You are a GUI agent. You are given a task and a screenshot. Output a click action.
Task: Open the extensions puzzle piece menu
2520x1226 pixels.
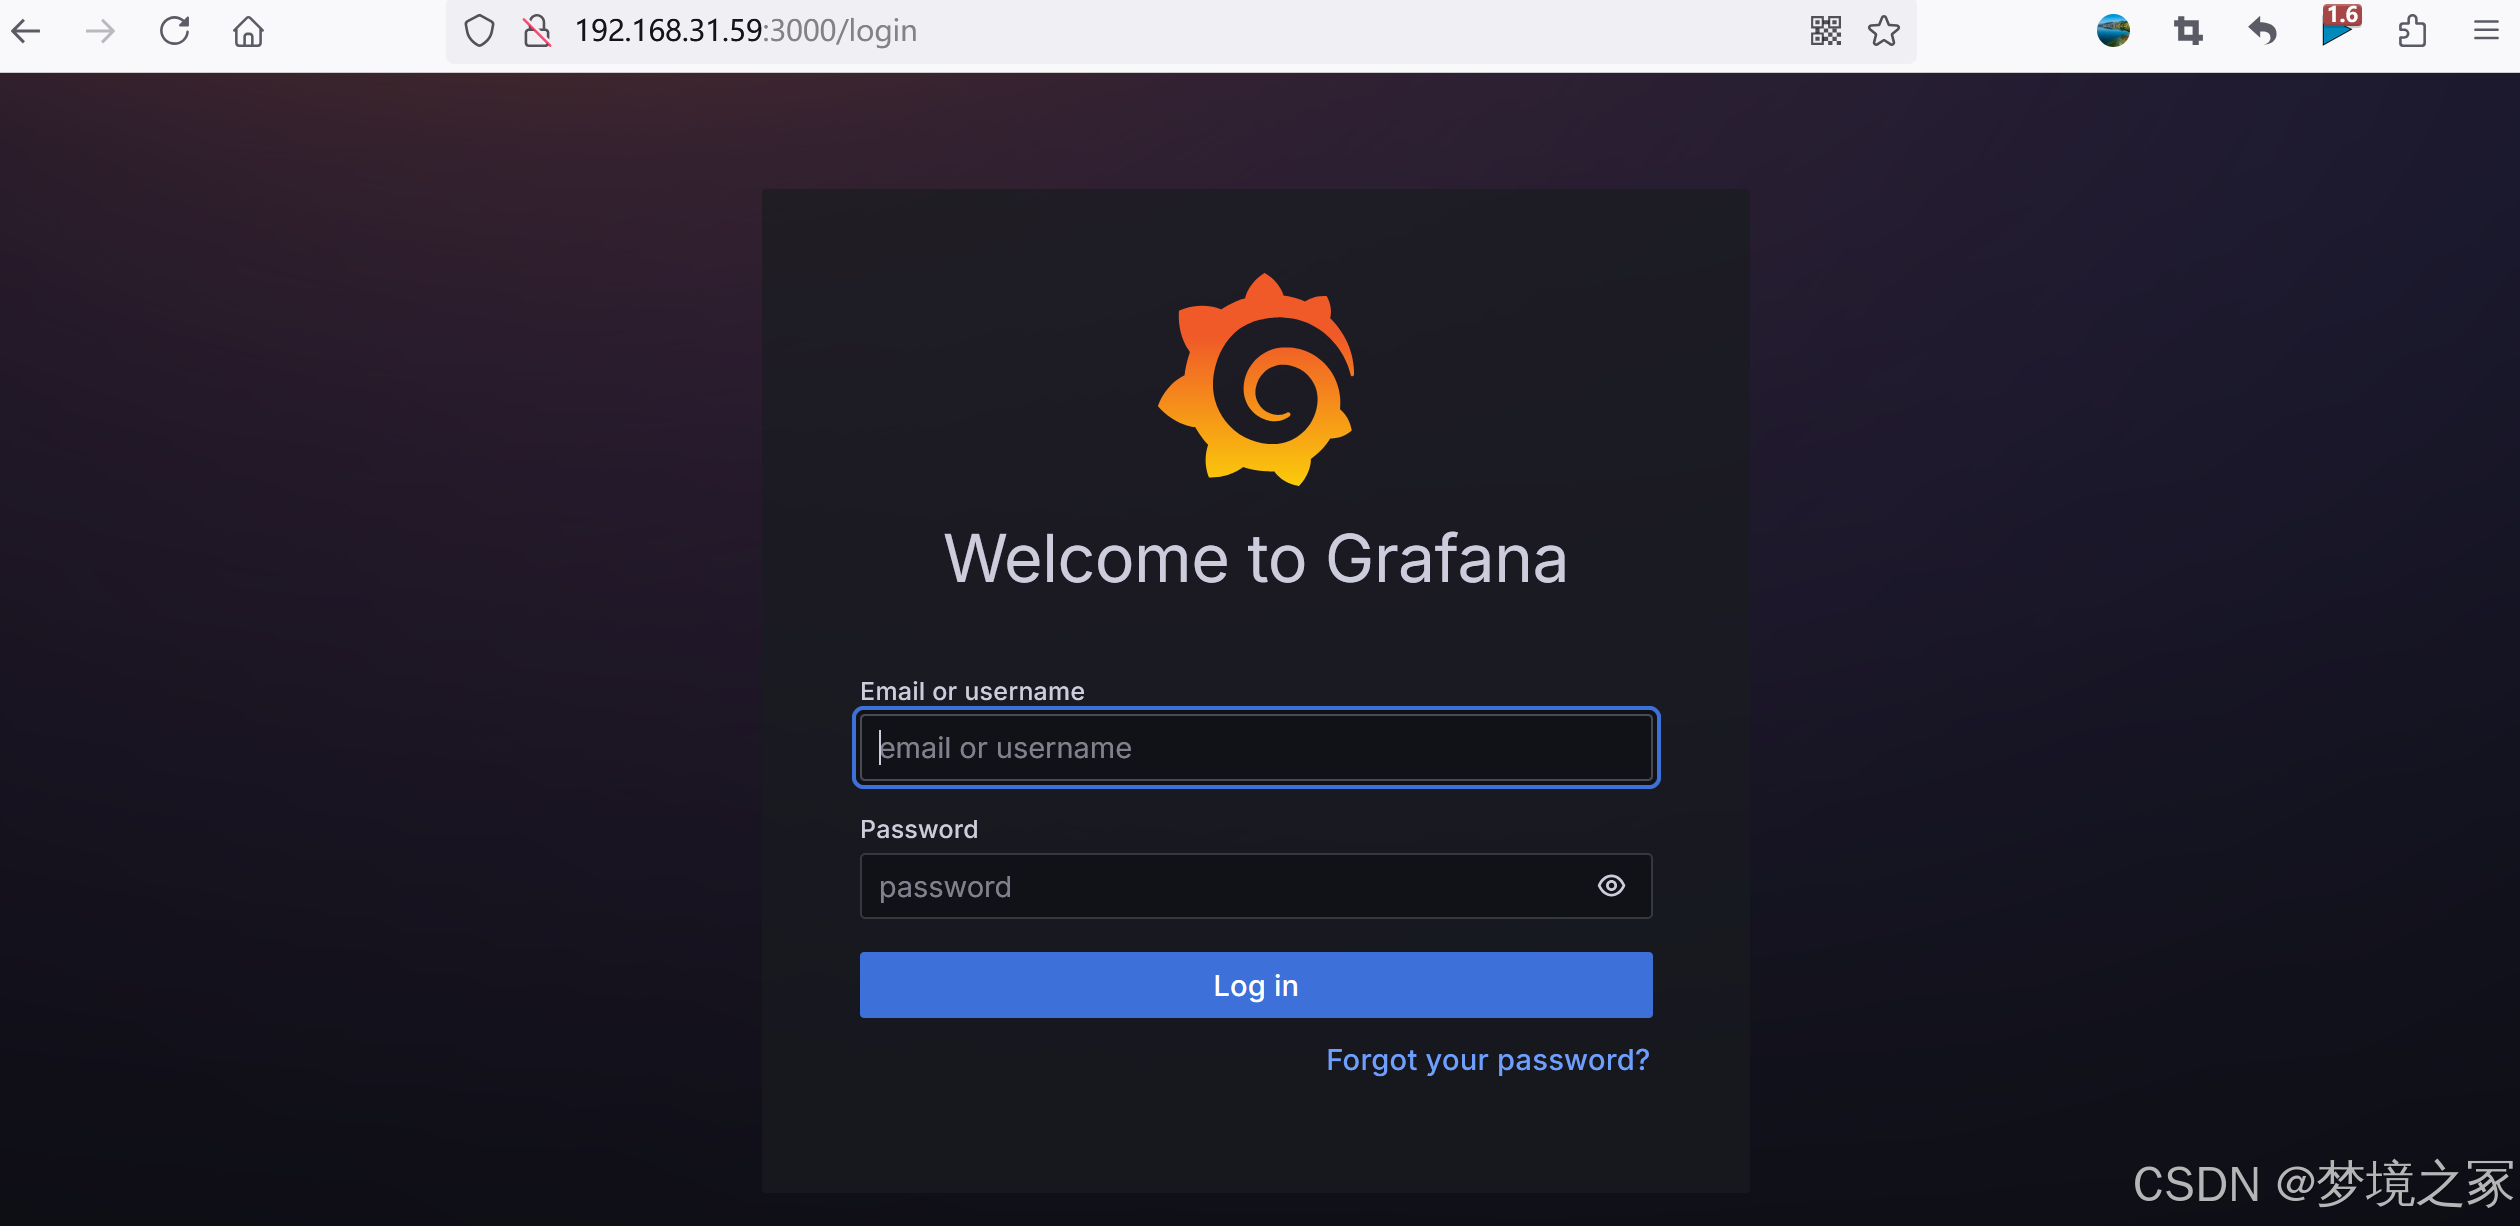pyautogui.click(x=2413, y=31)
